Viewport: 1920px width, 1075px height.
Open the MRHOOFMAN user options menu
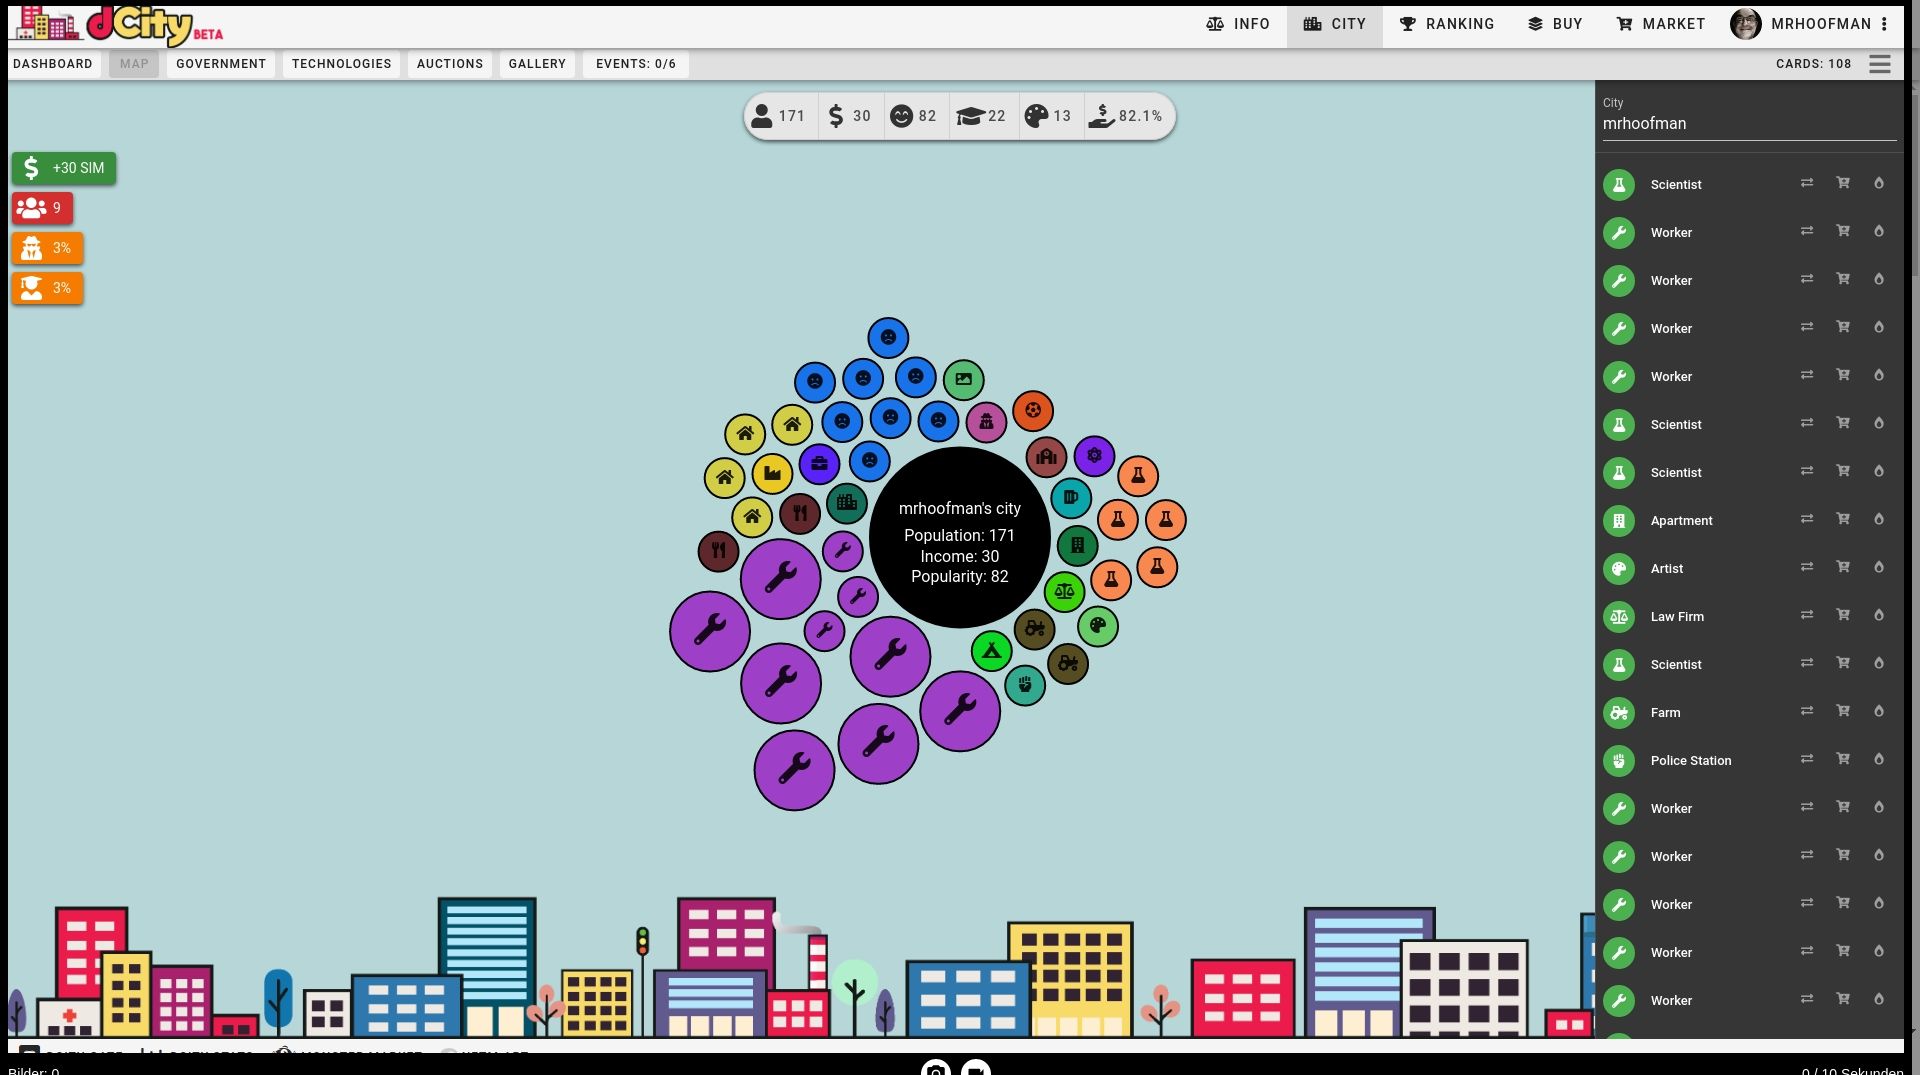(x=1884, y=24)
